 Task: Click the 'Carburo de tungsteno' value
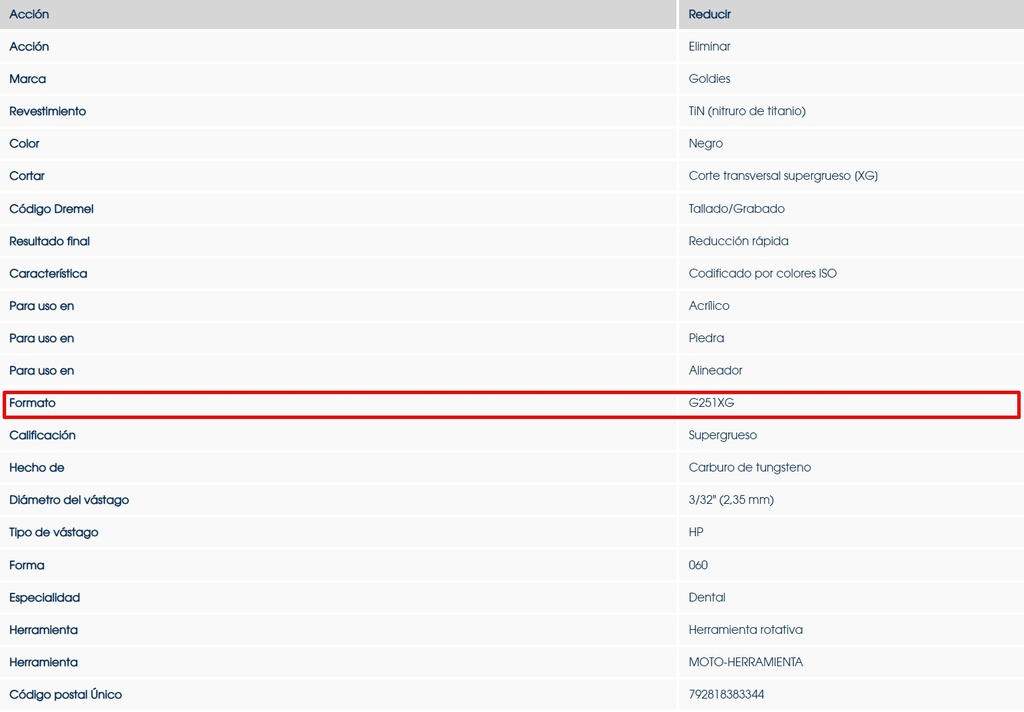pyautogui.click(x=750, y=468)
